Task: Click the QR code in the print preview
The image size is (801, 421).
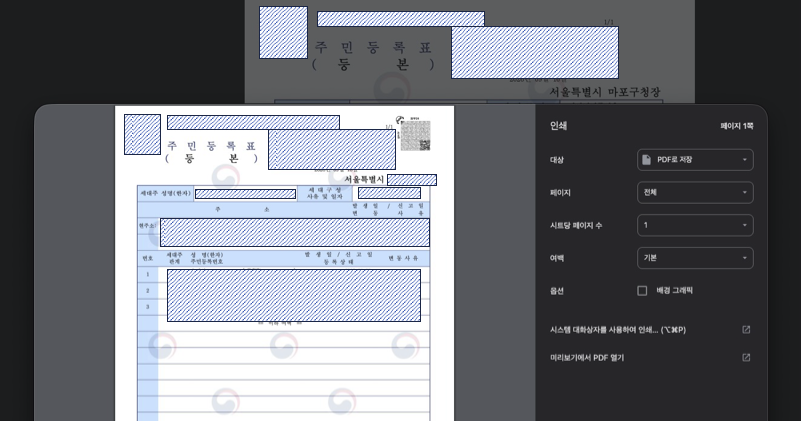Action: (x=415, y=135)
